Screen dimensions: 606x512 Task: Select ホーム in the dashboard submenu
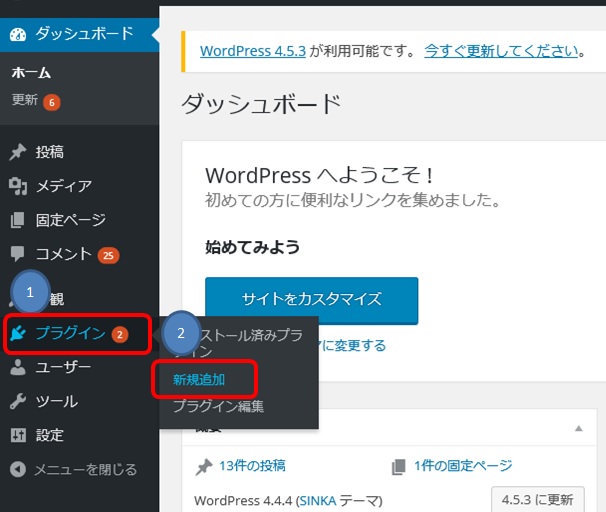[31, 72]
